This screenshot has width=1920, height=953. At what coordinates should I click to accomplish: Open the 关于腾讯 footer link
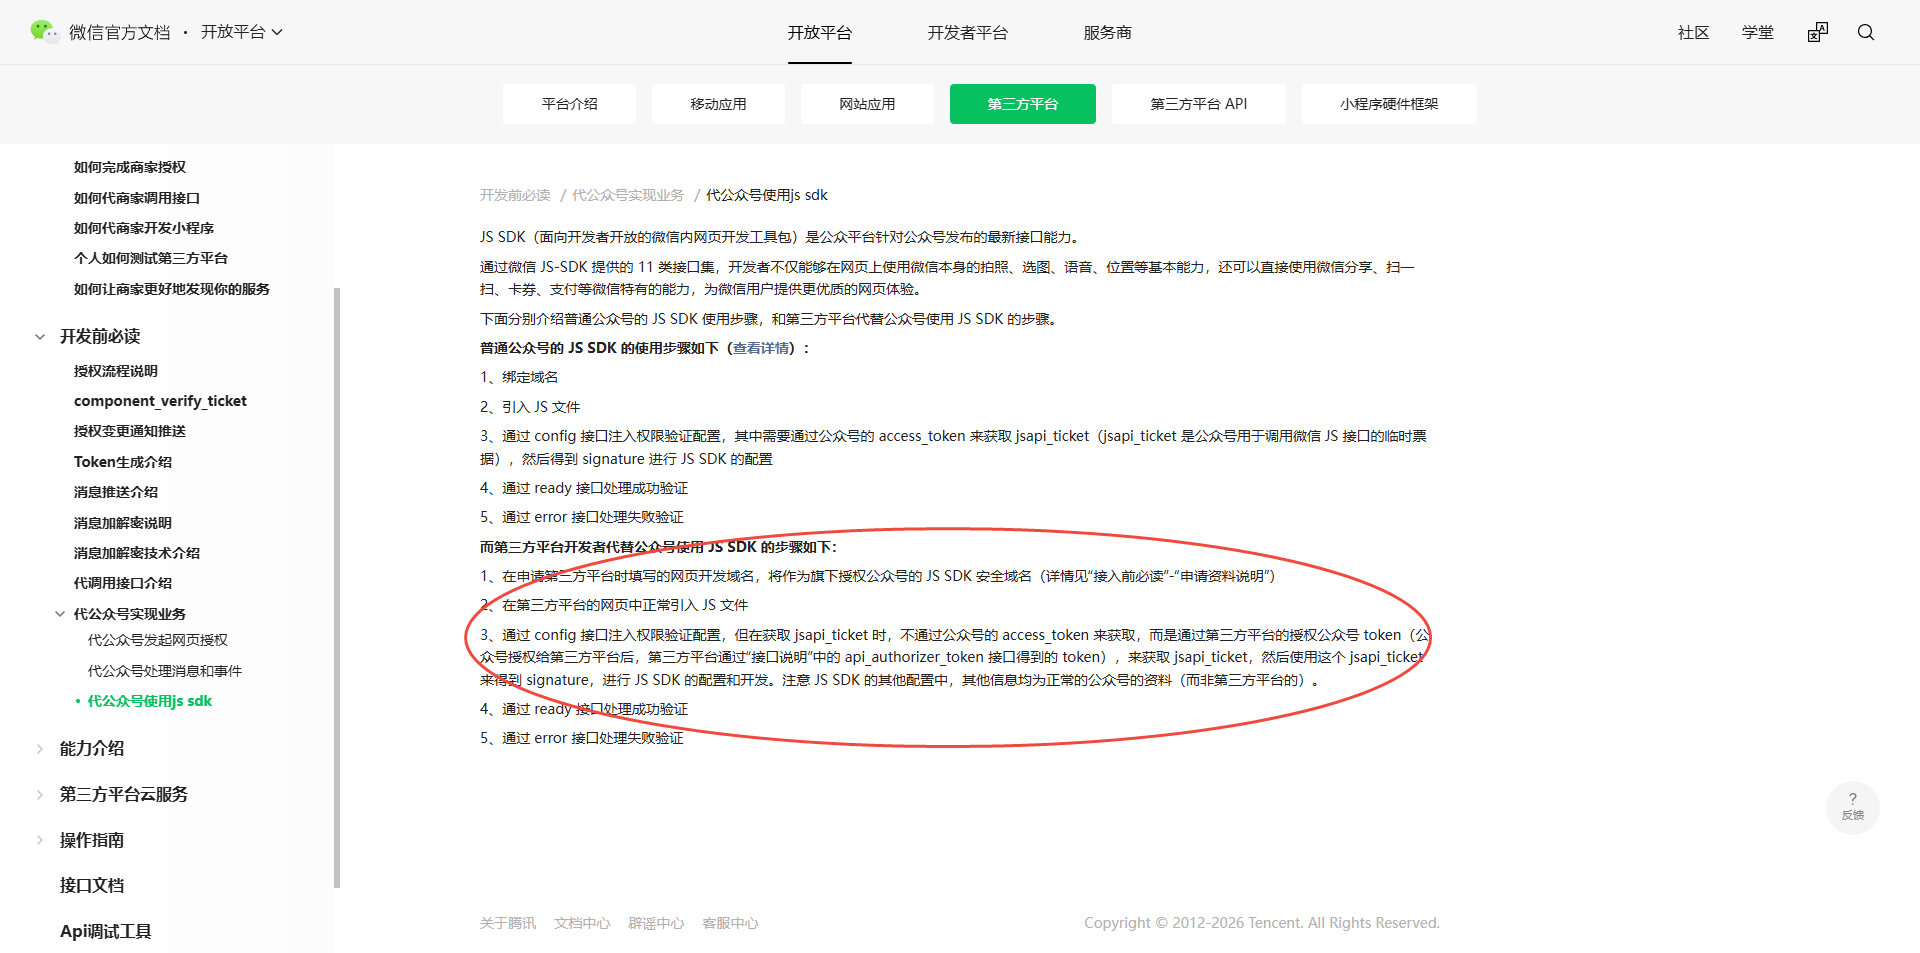click(x=508, y=923)
